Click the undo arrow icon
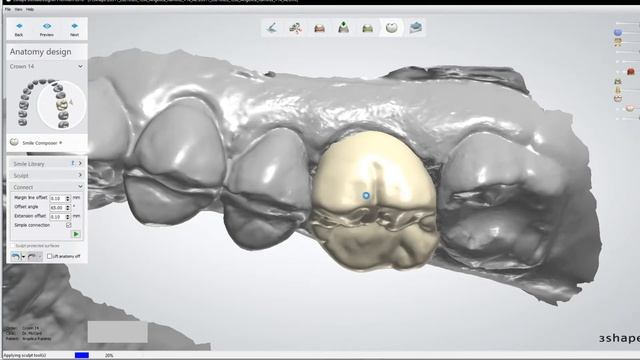This screenshot has height=360, width=640. 16,256
